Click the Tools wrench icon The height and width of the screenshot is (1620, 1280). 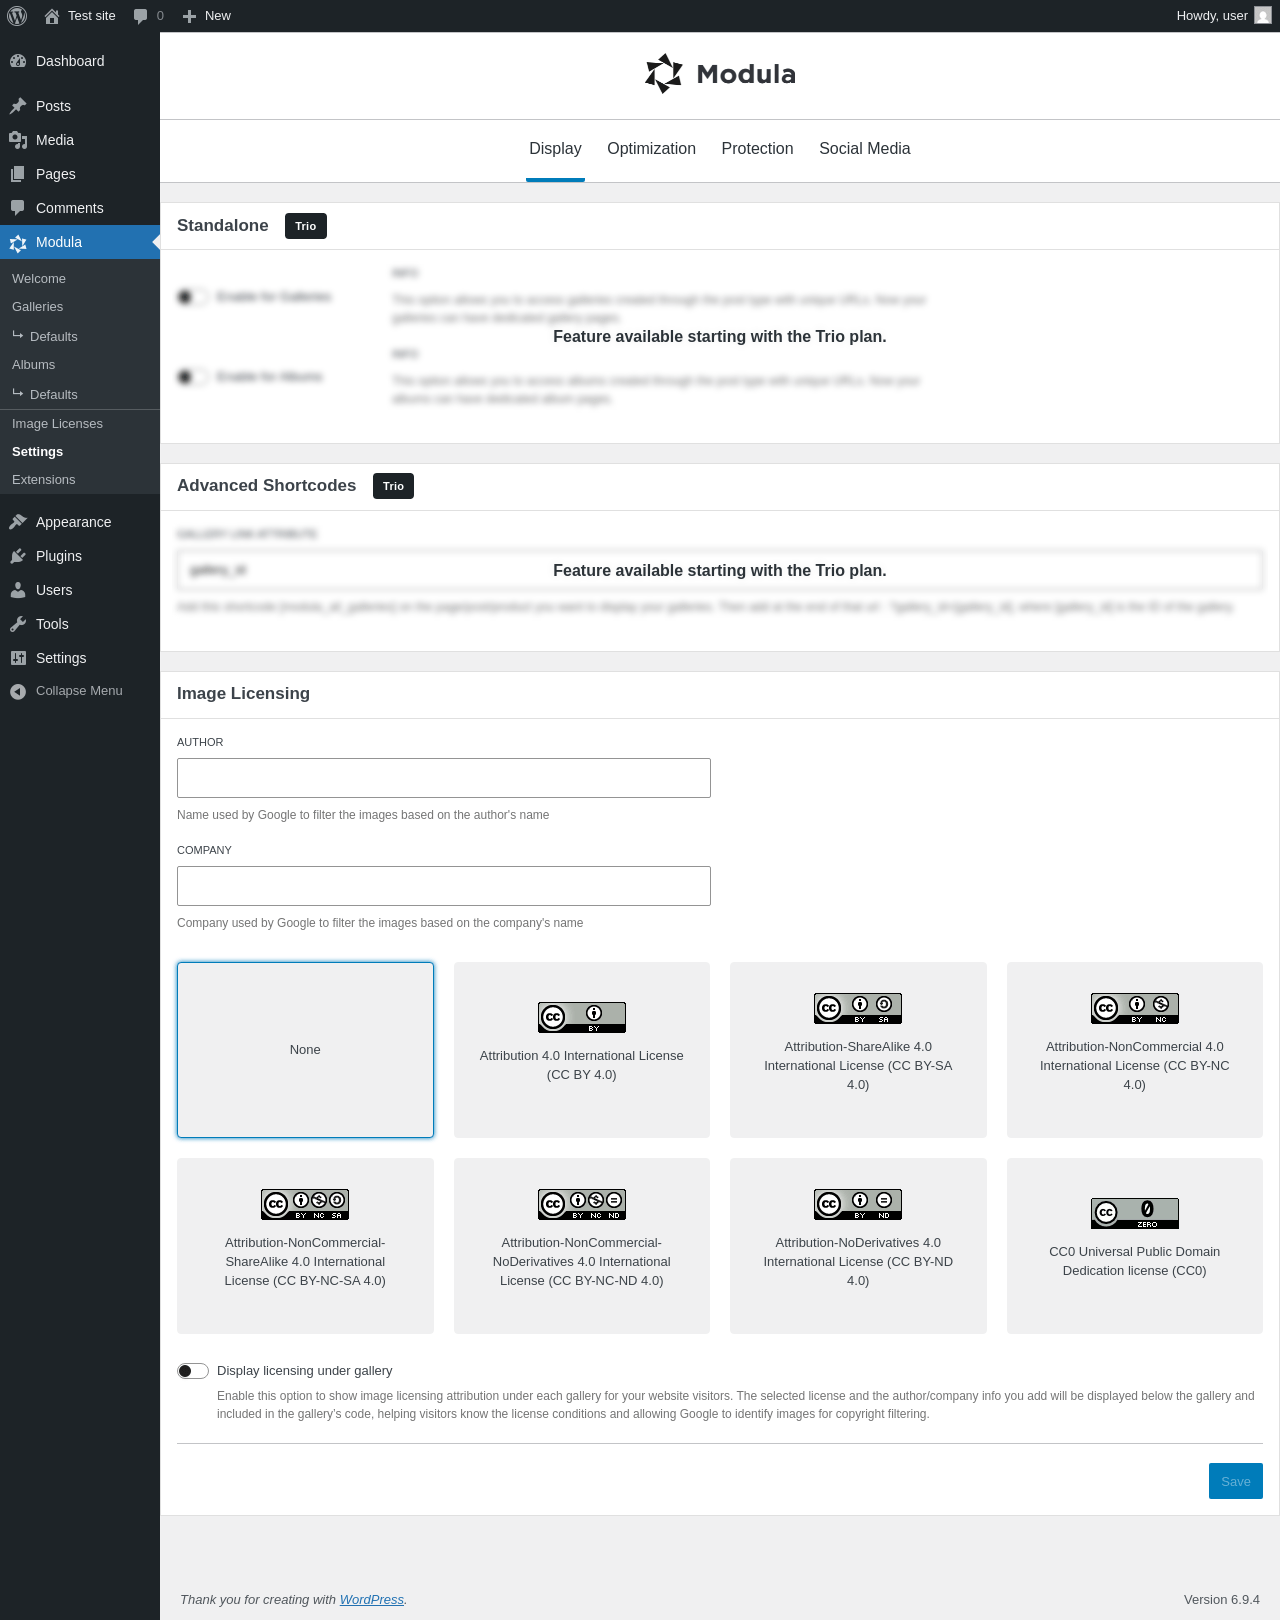[x=18, y=624]
